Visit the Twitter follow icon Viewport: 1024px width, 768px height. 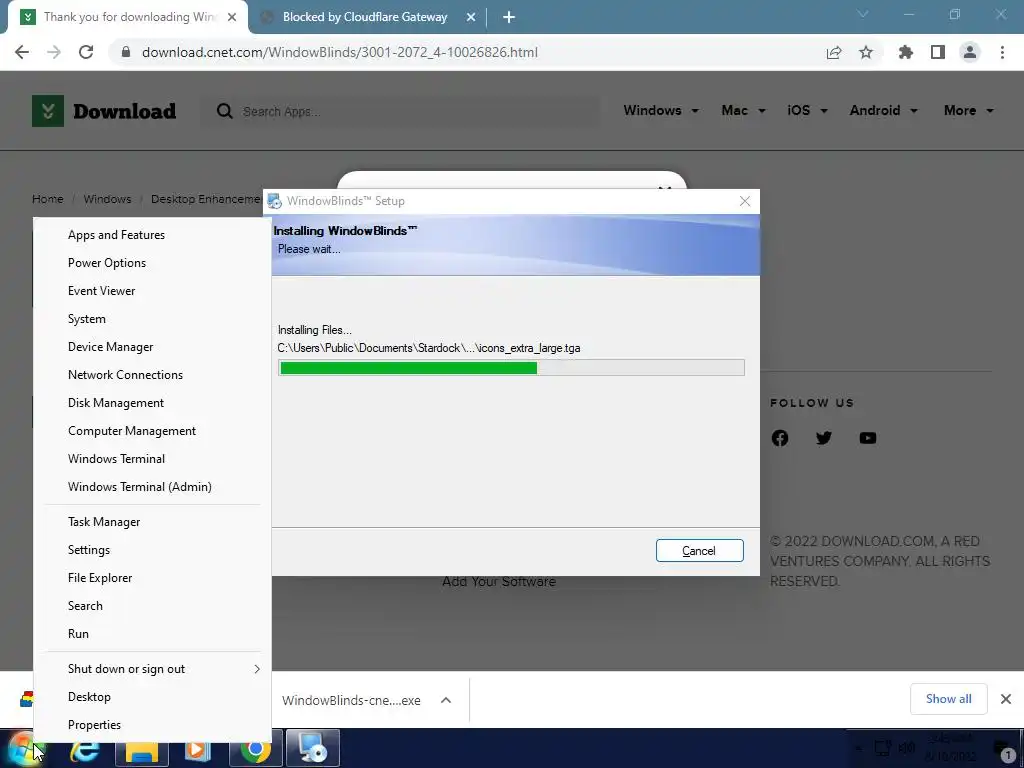point(824,438)
